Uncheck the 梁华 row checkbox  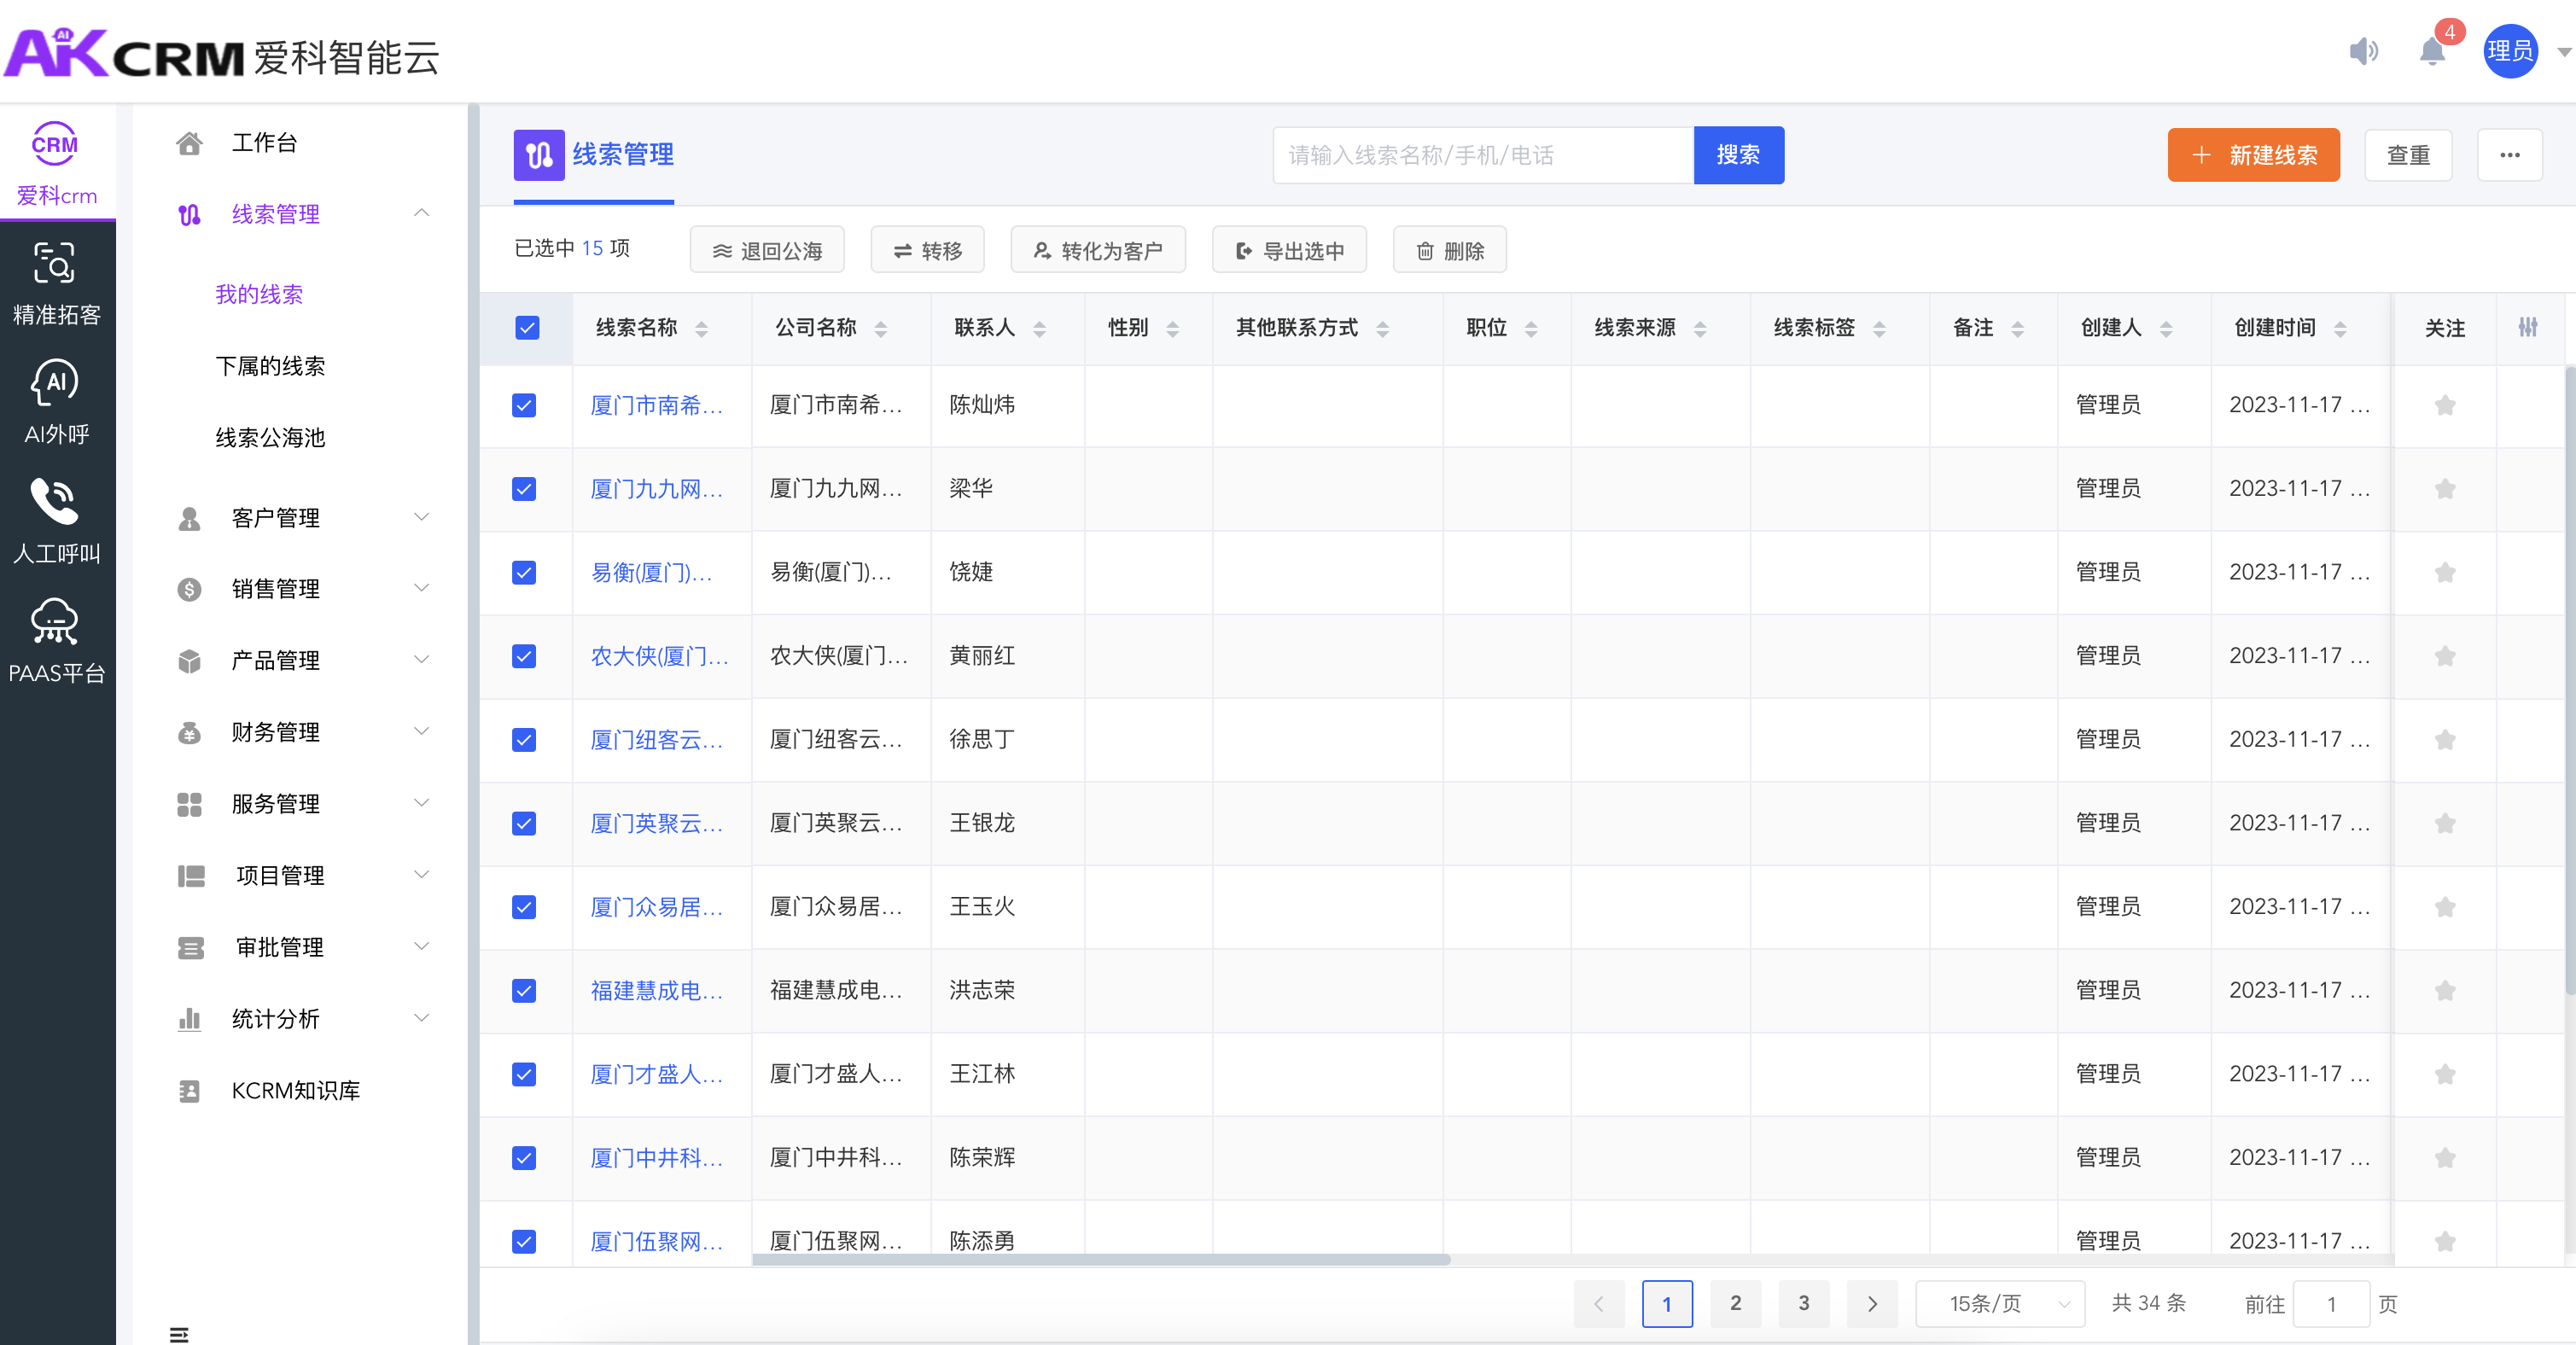[524, 489]
